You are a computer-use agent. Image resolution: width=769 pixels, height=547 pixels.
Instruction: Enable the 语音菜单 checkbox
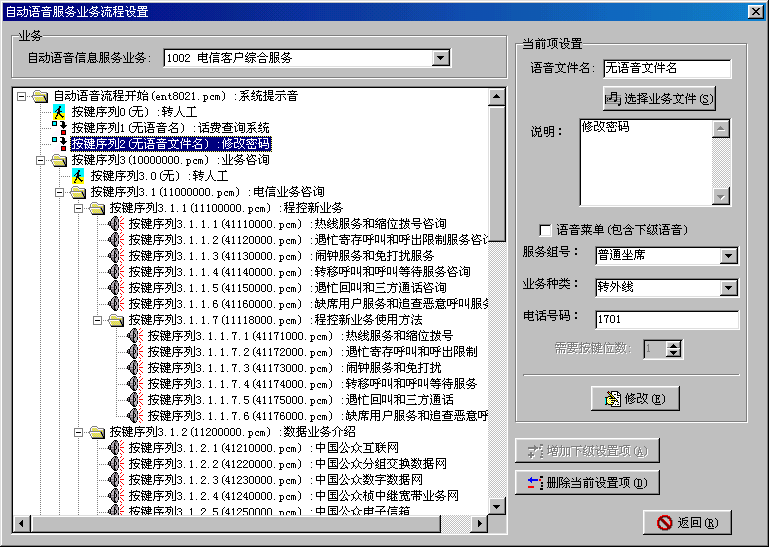(x=545, y=230)
